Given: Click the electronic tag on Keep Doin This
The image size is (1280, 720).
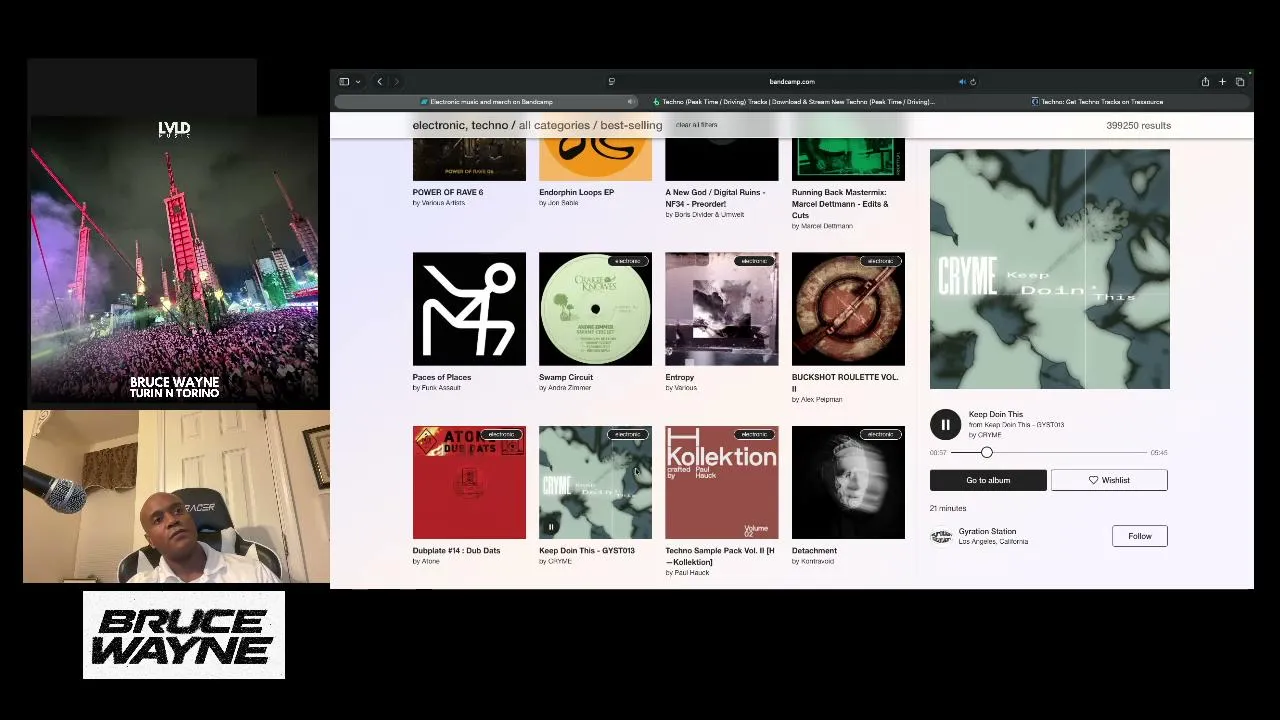Looking at the screenshot, I should point(628,435).
